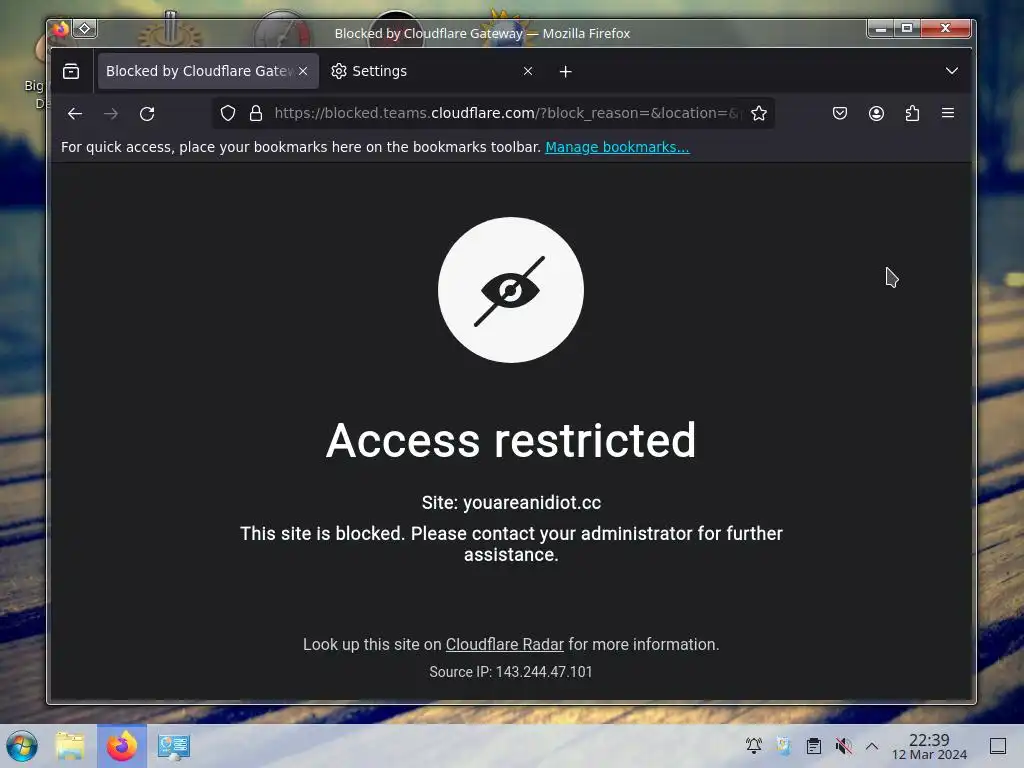Open the tray icon next to the bell
1024x768 pixels.
784,746
